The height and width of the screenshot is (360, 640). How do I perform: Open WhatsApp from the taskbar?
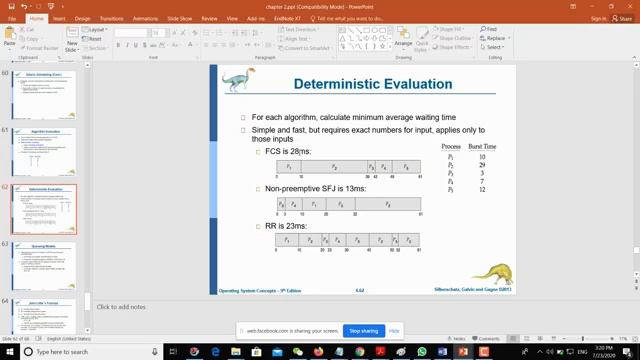point(422,351)
